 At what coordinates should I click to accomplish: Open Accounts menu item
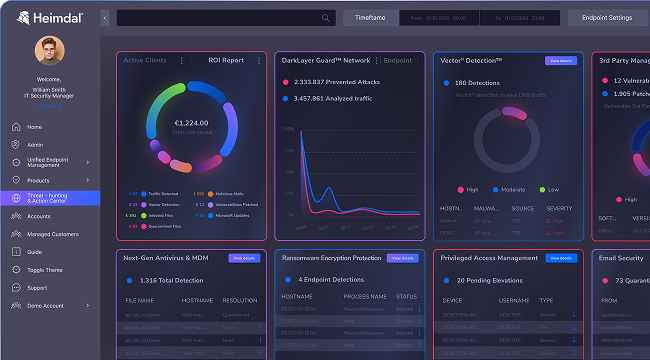(39, 216)
